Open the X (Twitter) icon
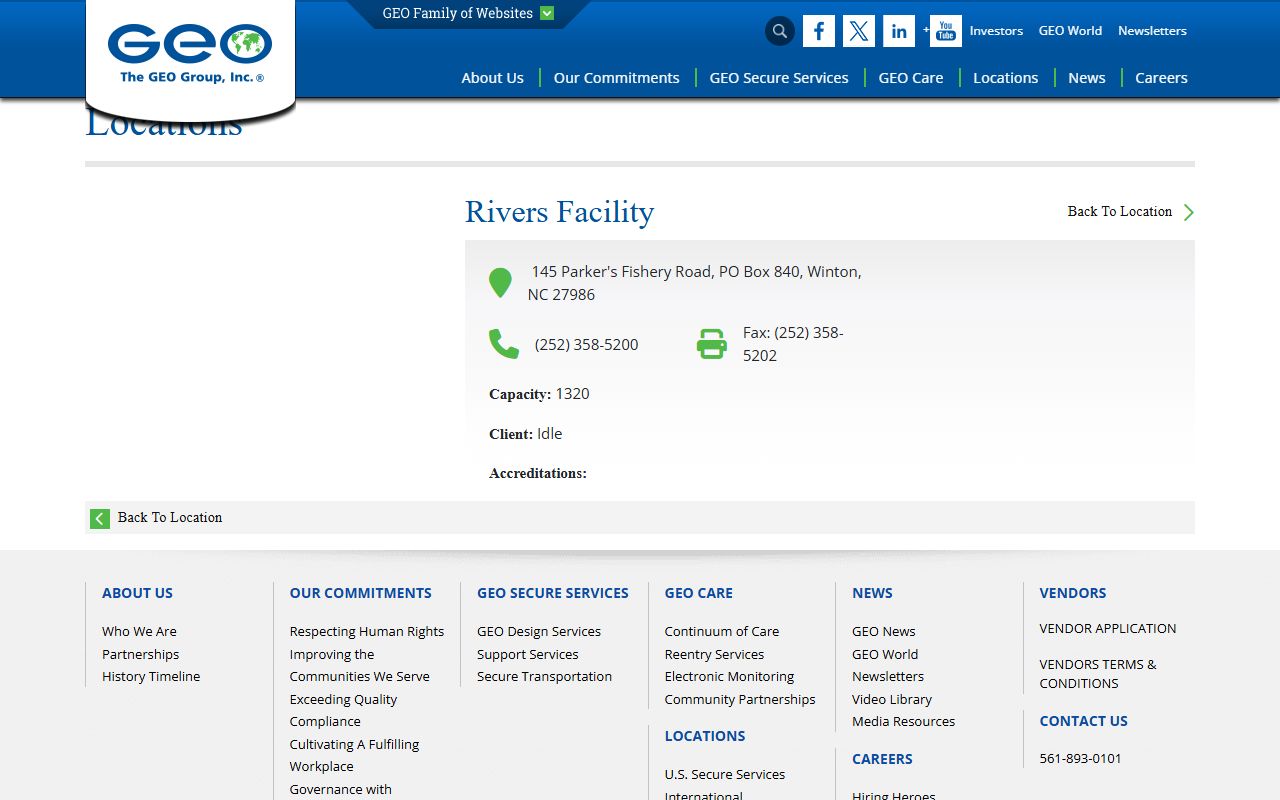1280x800 pixels. 859,31
